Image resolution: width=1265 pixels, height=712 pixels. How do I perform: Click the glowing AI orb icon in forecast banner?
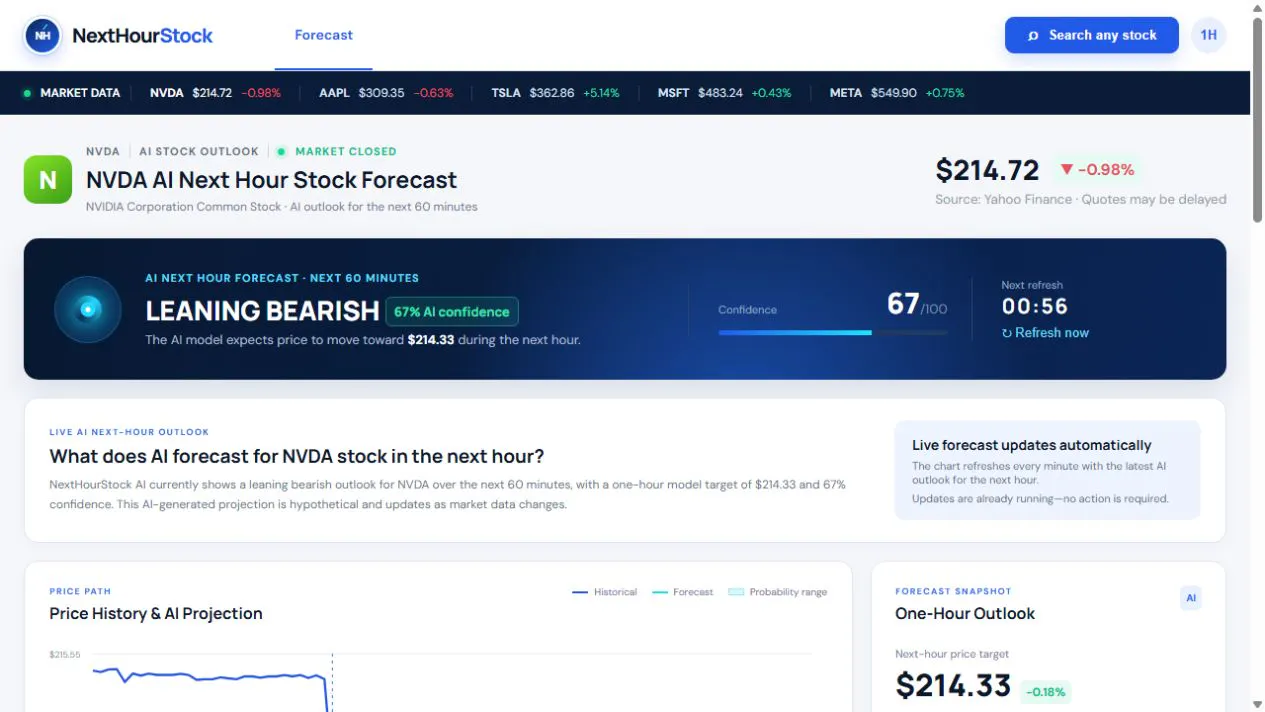88,309
